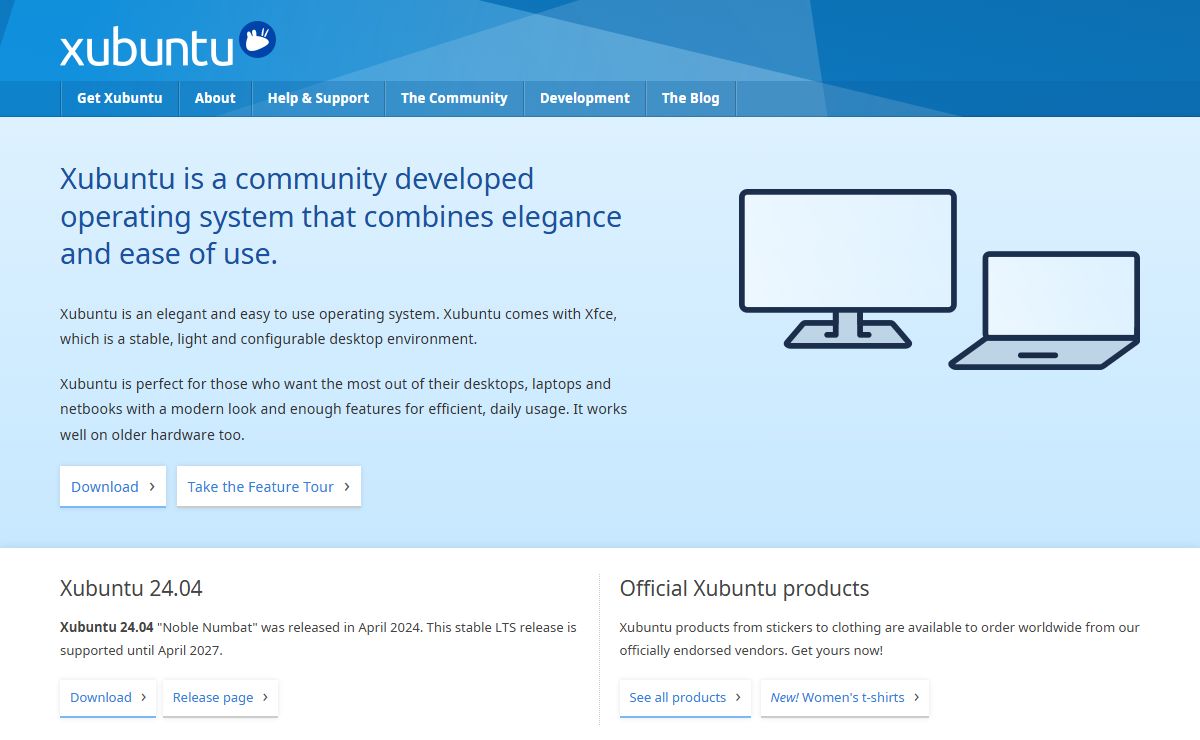Open The Community menu
1200x740 pixels.
click(x=454, y=98)
